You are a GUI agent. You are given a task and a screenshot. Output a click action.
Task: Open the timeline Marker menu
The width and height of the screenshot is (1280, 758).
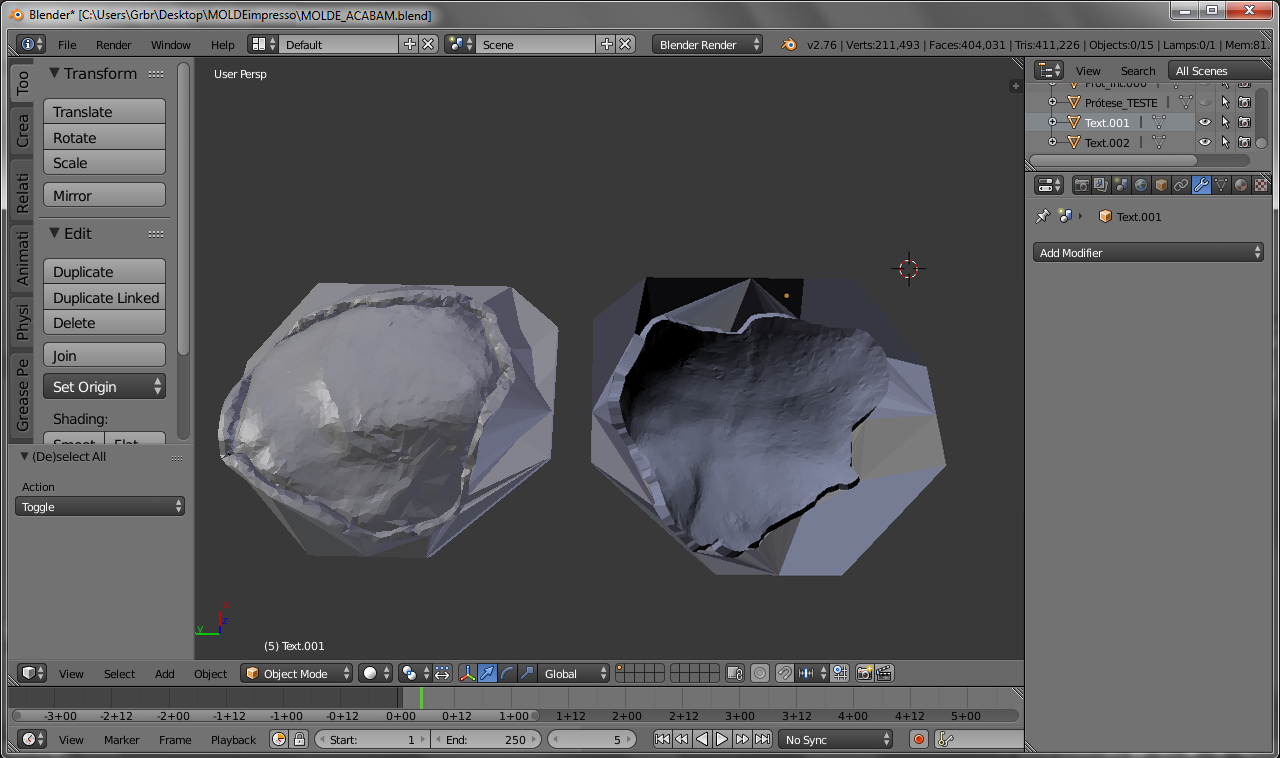pos(122,740)
